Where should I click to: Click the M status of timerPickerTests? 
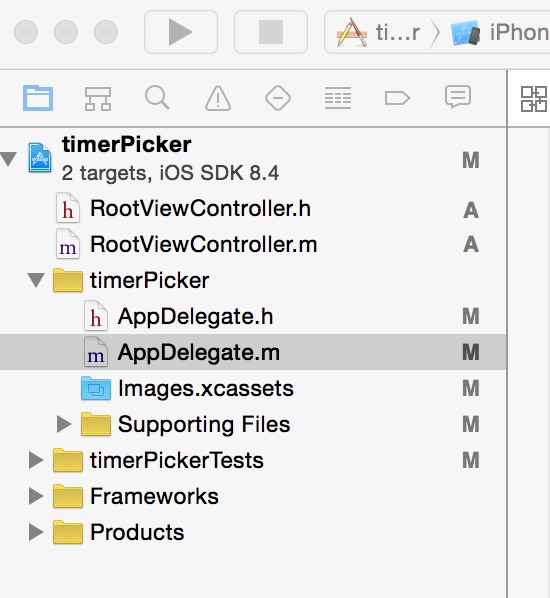[x=471, y=460]
